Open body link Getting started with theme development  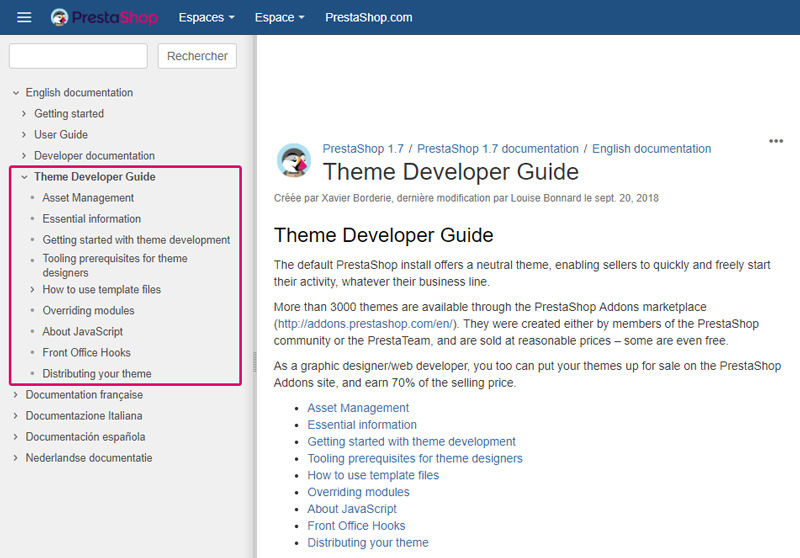pos(411,442)
